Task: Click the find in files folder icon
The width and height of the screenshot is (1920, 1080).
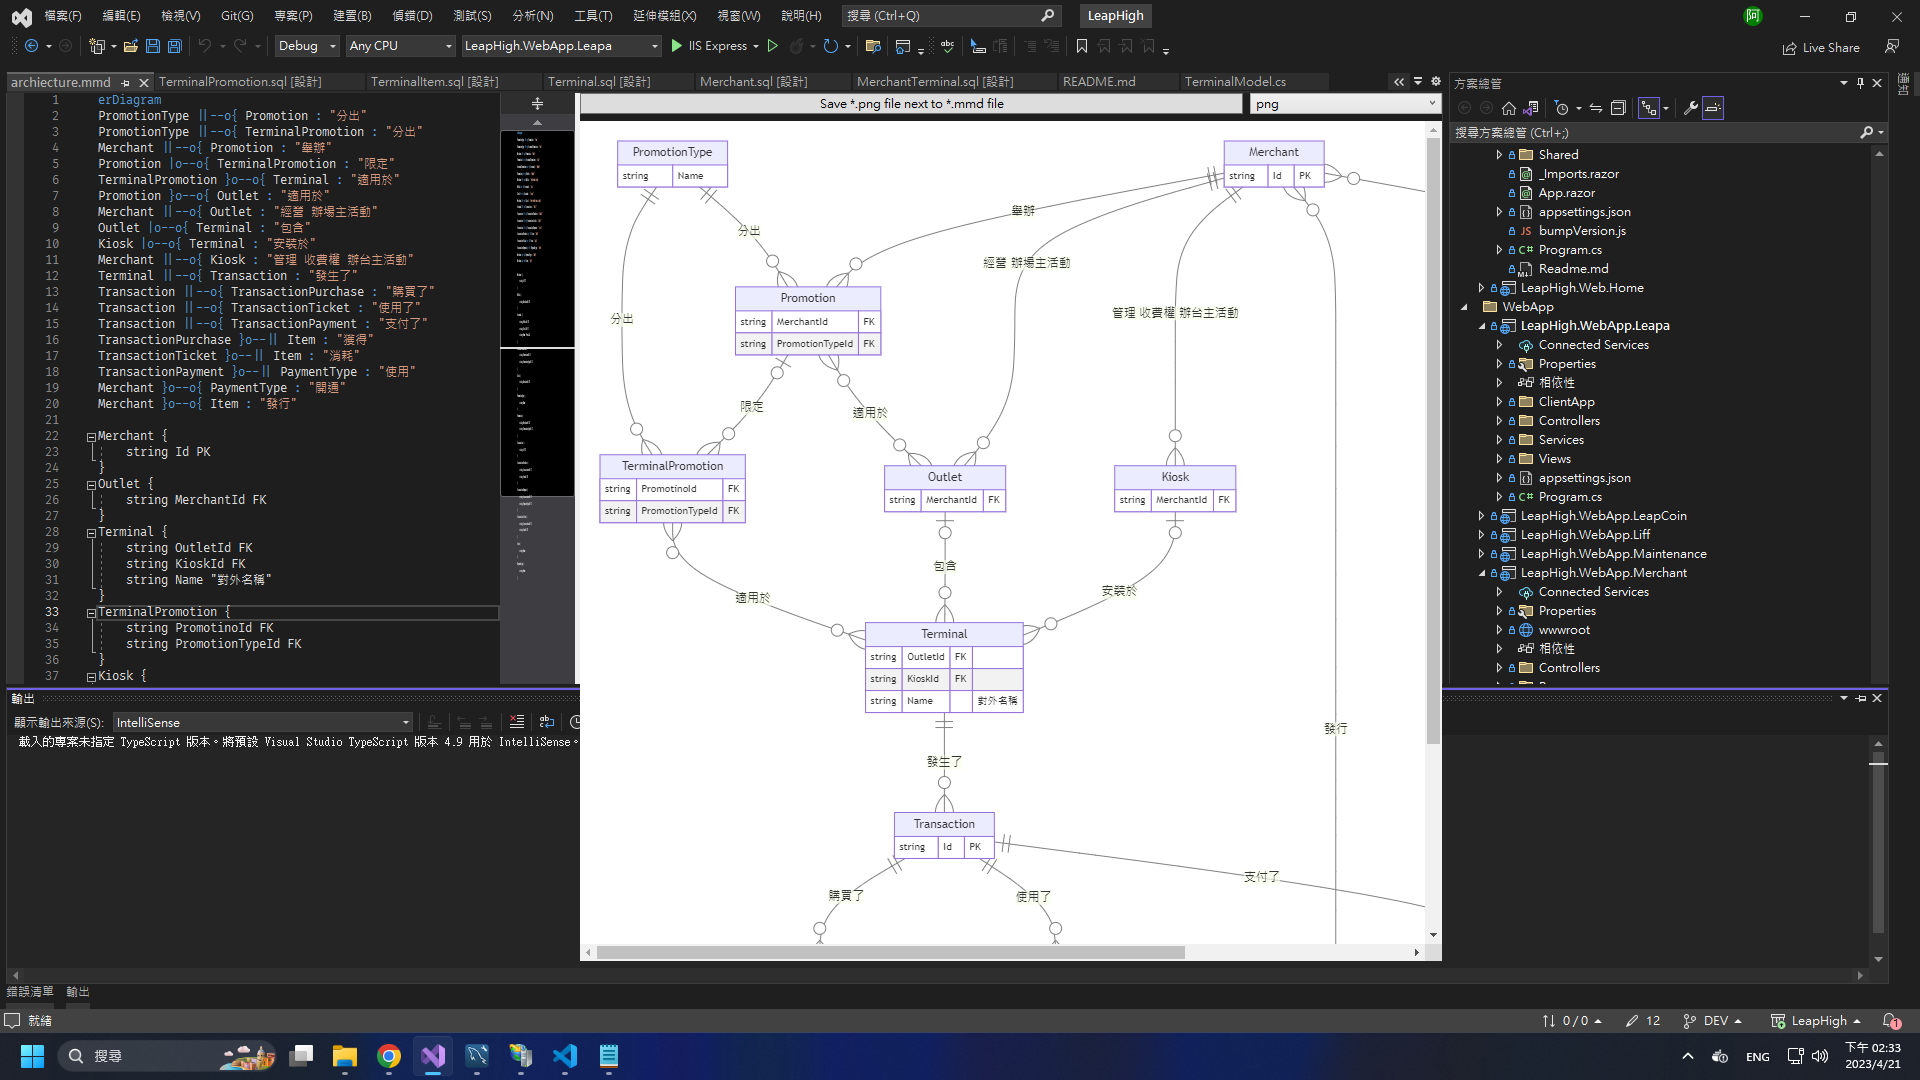Action: click(873, 46)
